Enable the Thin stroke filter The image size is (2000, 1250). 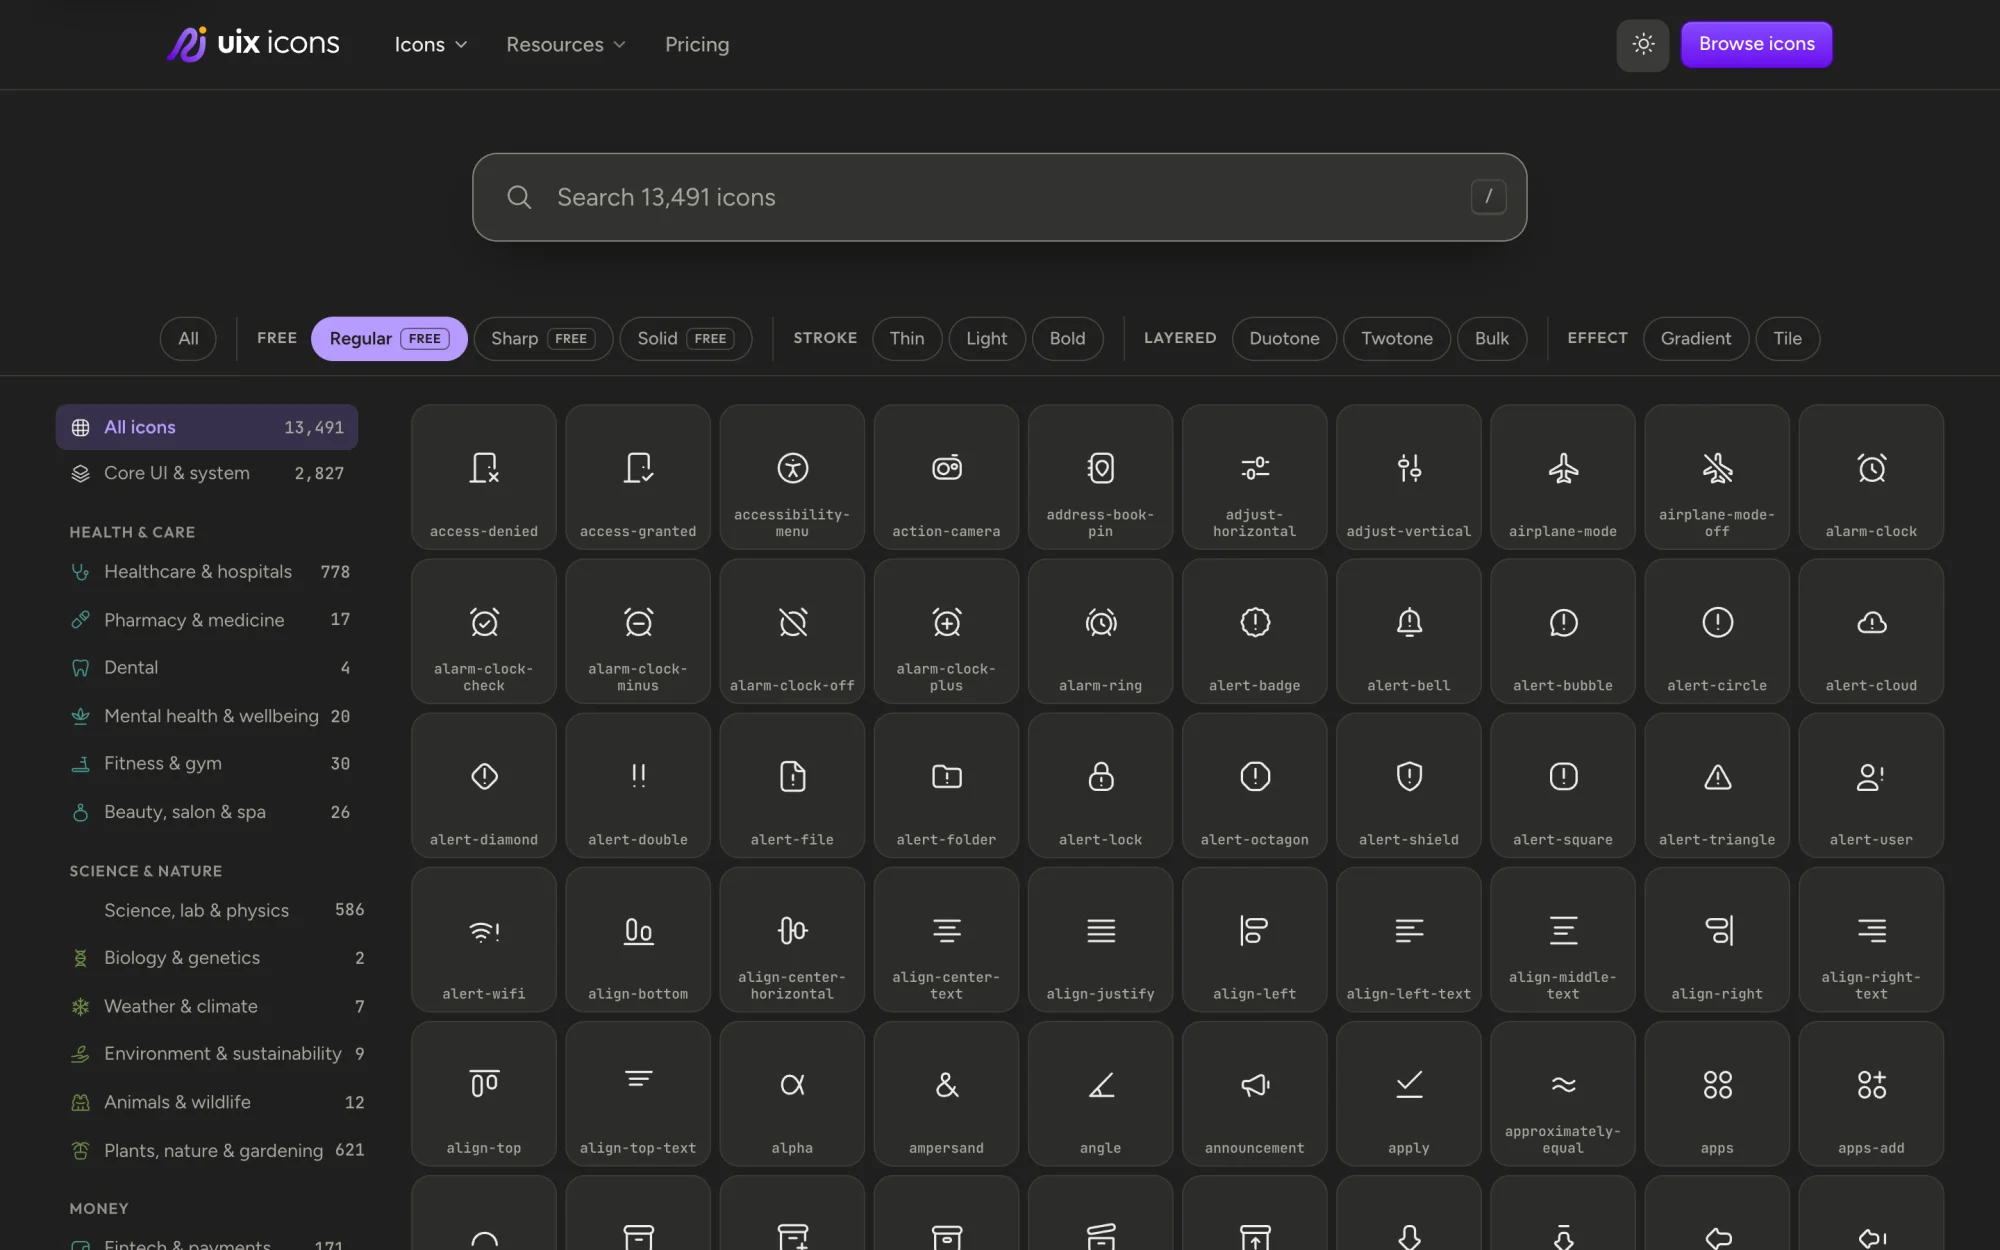[x=907, y=339]
